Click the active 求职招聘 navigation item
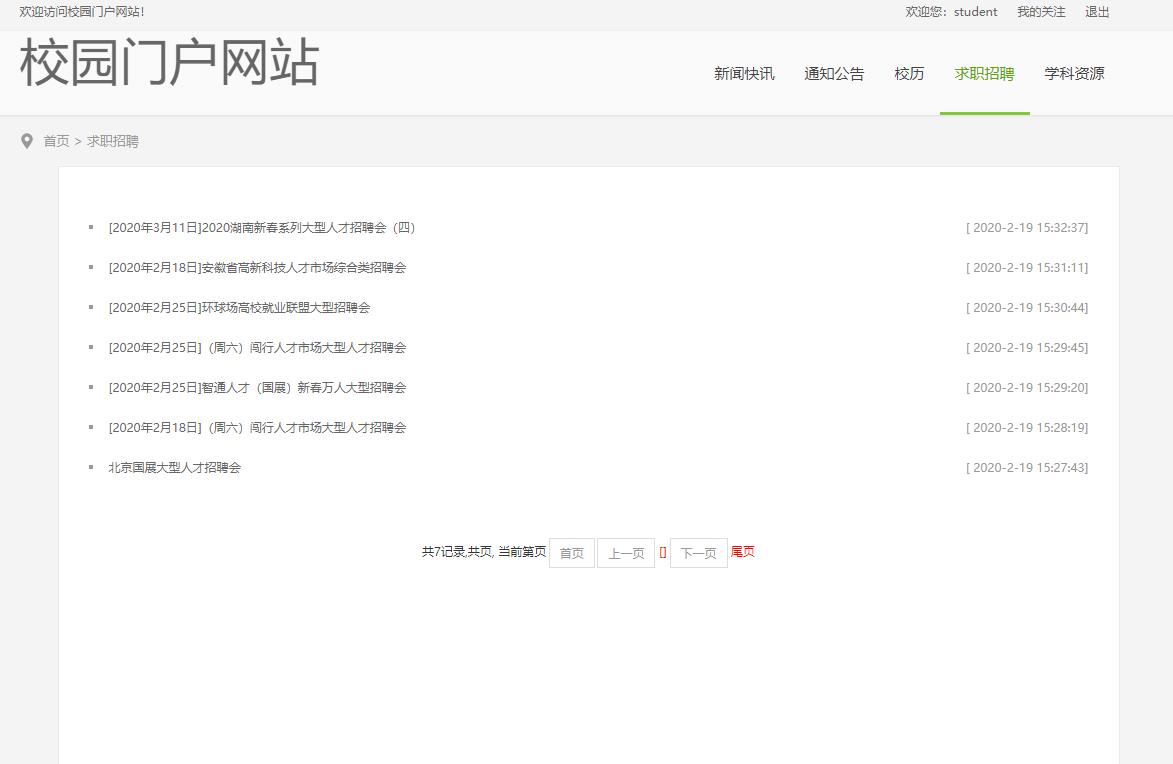This screenshot has width=1173, height=764. coord(984,73)
